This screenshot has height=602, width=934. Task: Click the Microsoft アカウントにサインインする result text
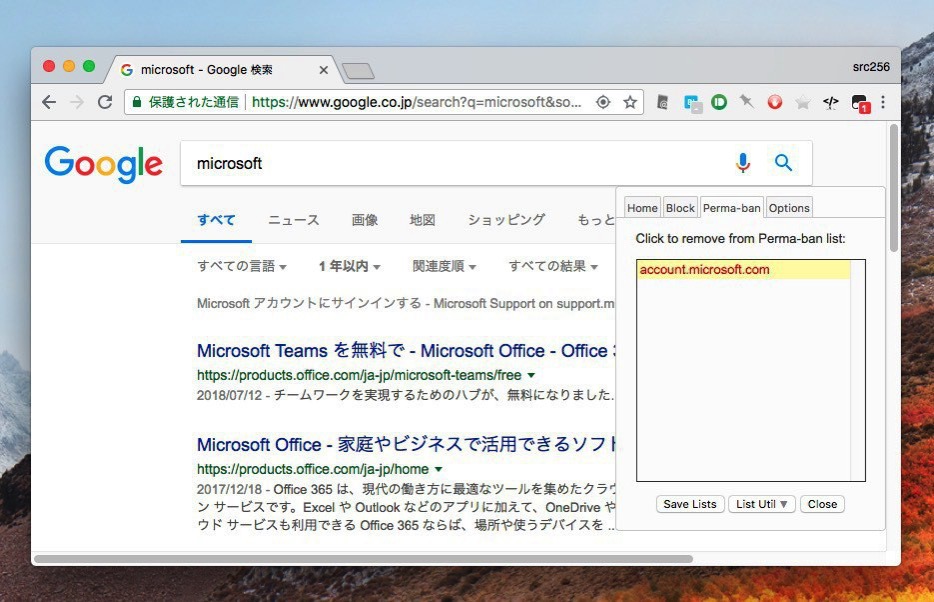tap(405, 303)
